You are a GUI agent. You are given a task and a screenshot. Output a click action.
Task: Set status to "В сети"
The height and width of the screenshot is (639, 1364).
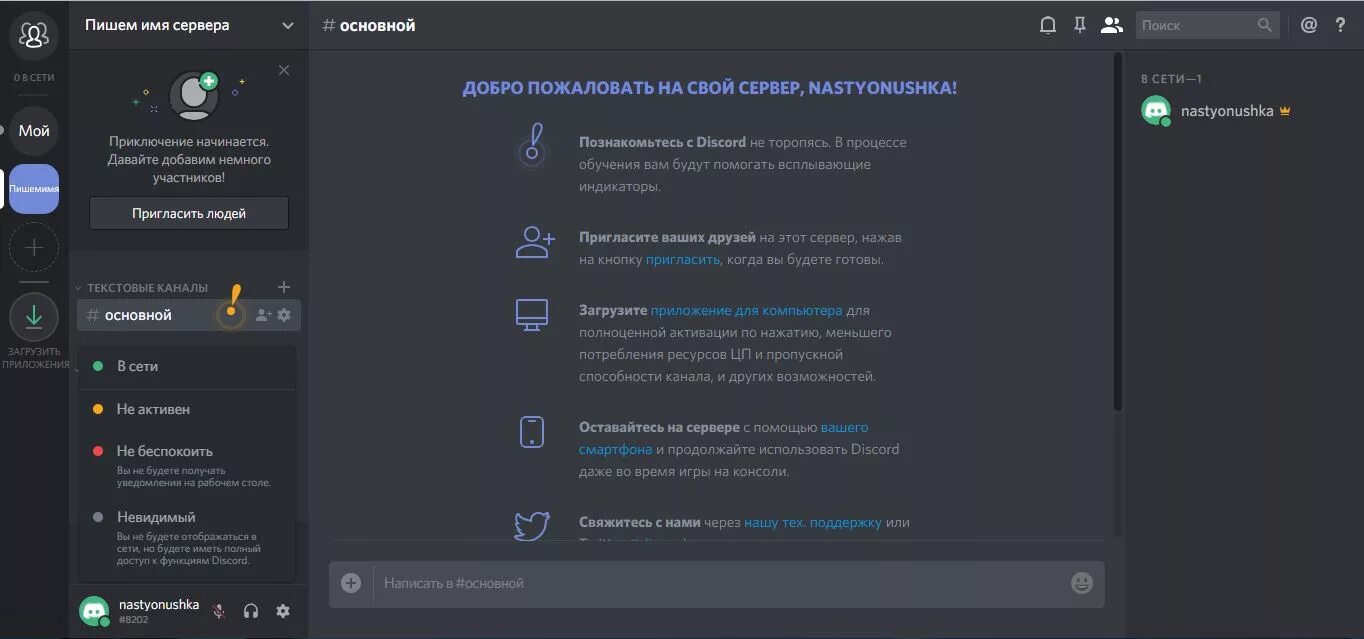187,366
